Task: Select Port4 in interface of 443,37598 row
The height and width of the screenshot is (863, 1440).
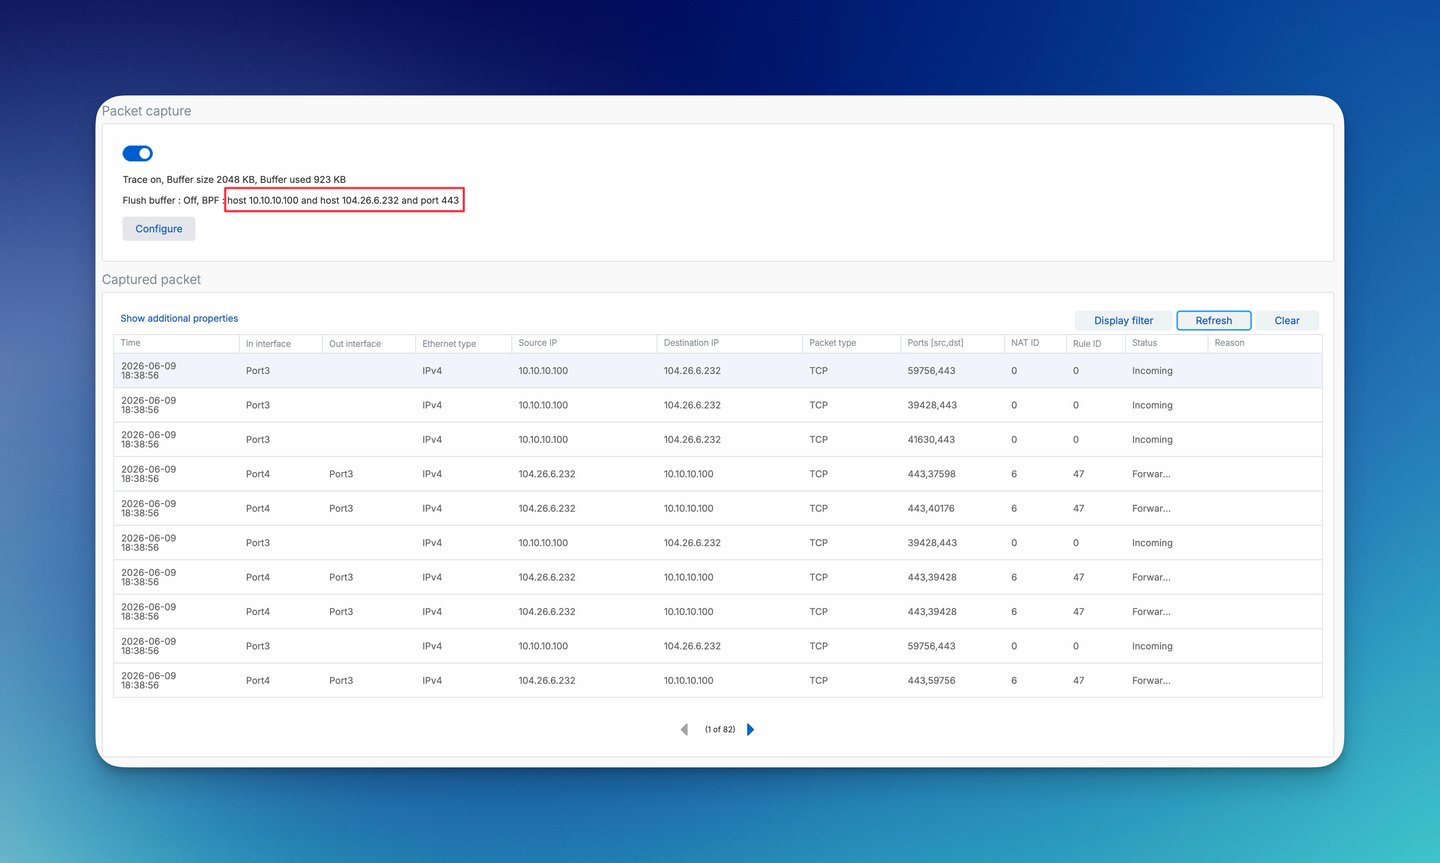Action: [258, 474]
